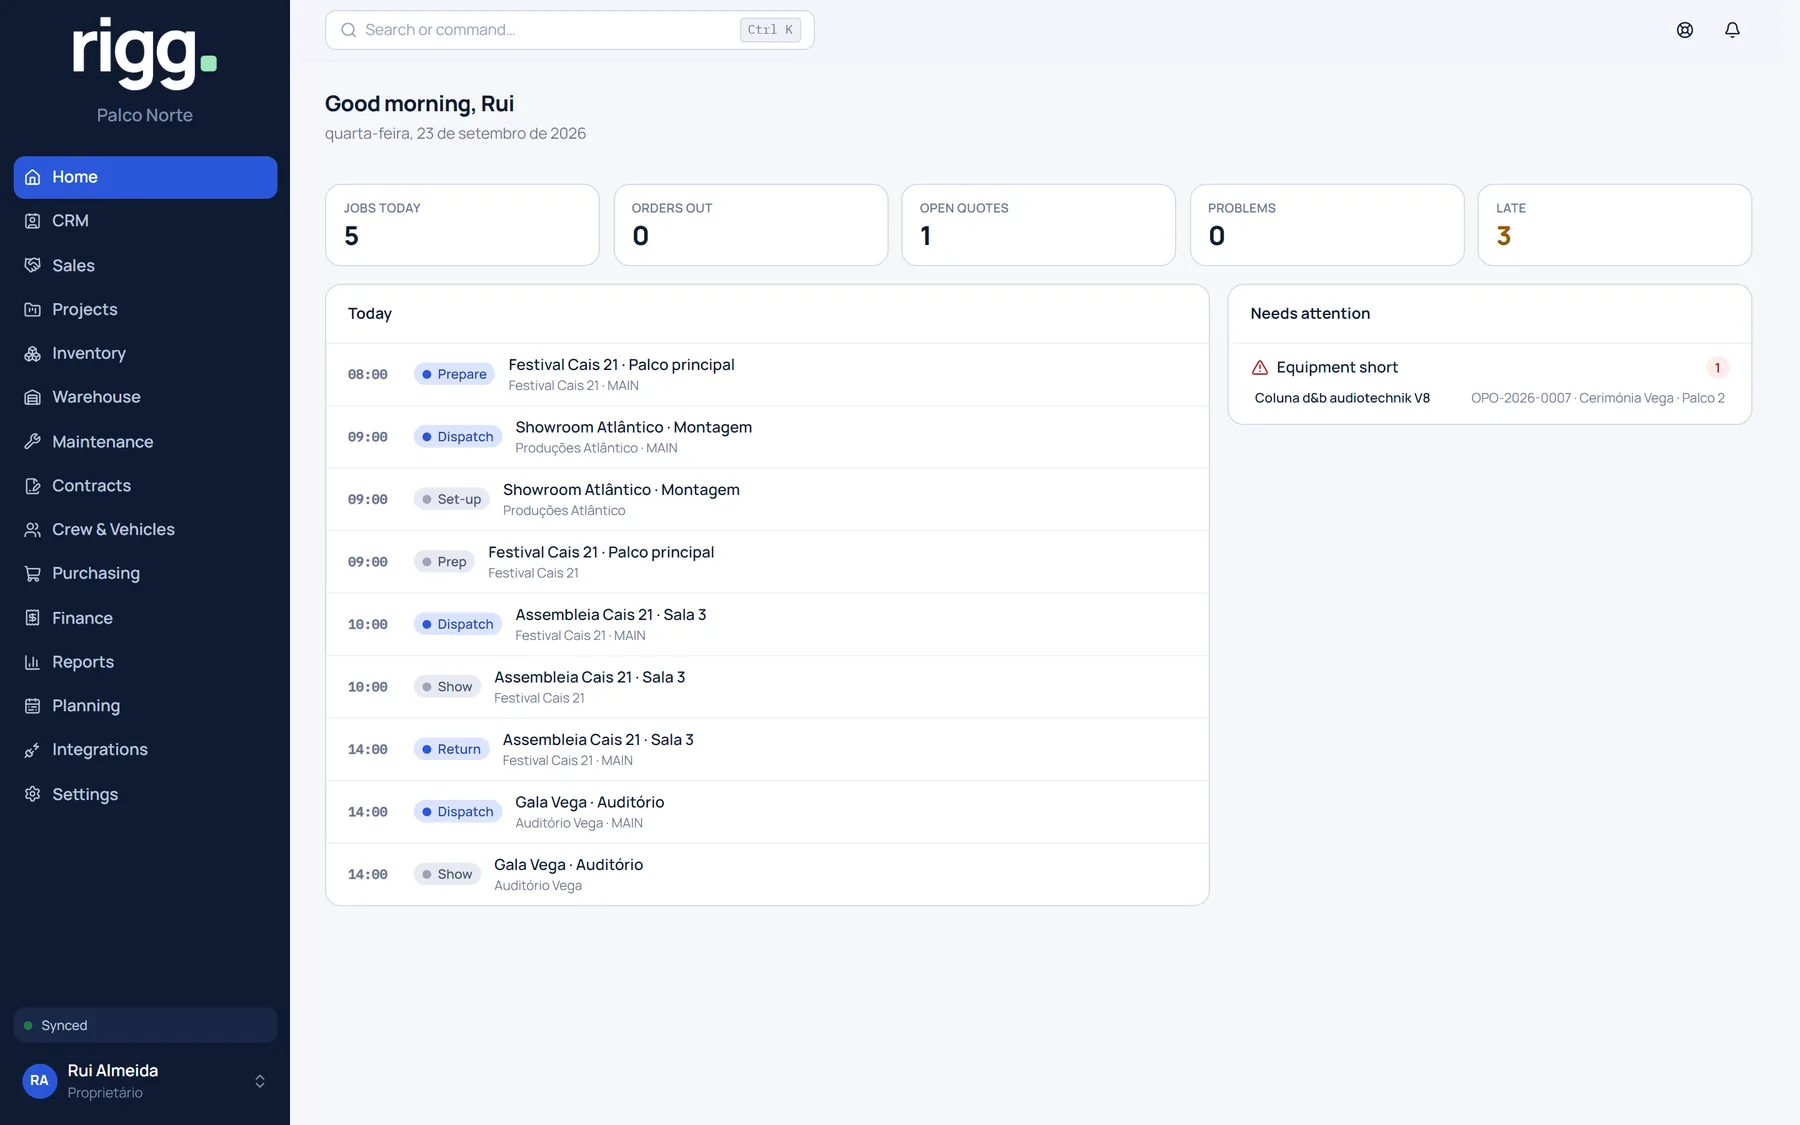This screenshot has height=1125, width=1800.
Task: Open the Jobs Today card
Action: [462, 225]
